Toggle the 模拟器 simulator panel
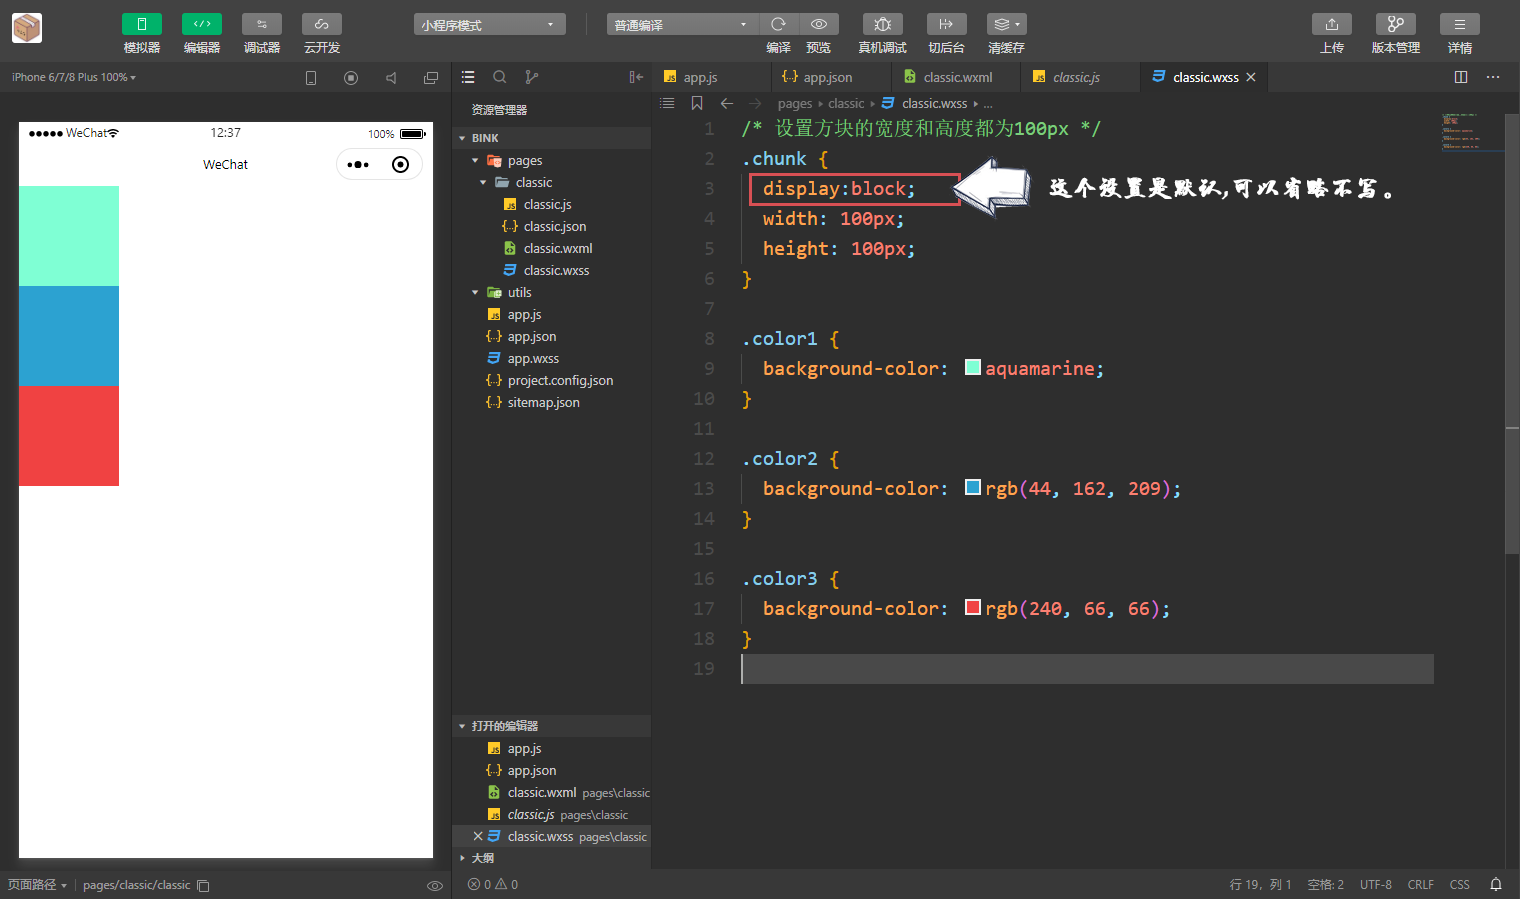 [x=141, y=33]
